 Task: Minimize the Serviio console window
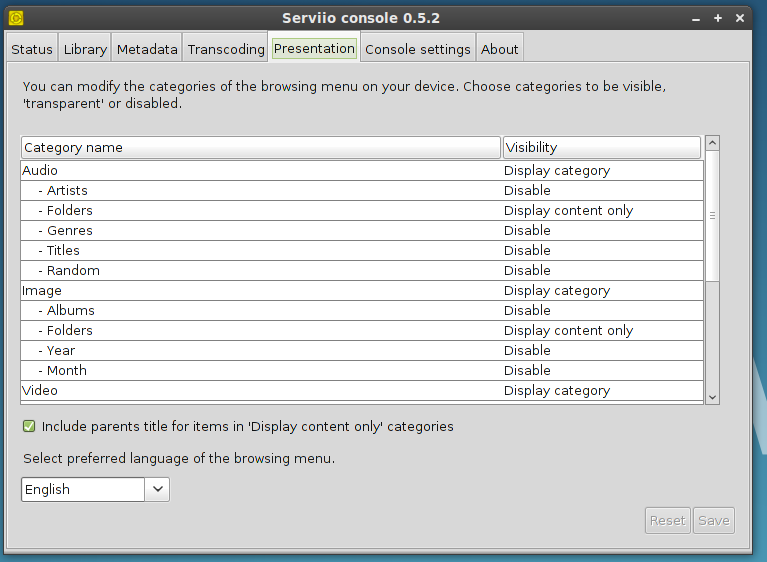pos(696,19)
